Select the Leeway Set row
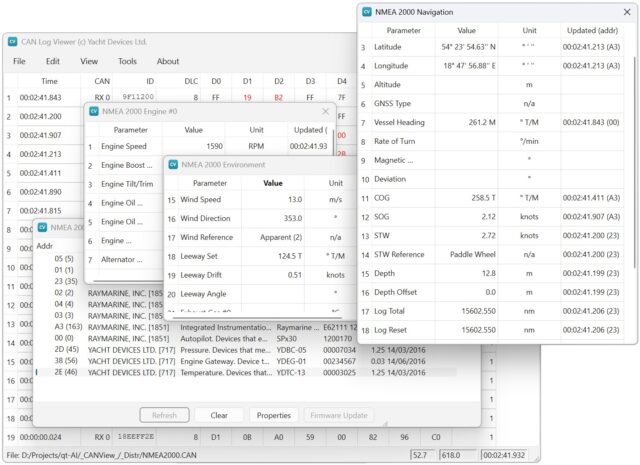The image size is (640, 465). [x=259, y=256]
